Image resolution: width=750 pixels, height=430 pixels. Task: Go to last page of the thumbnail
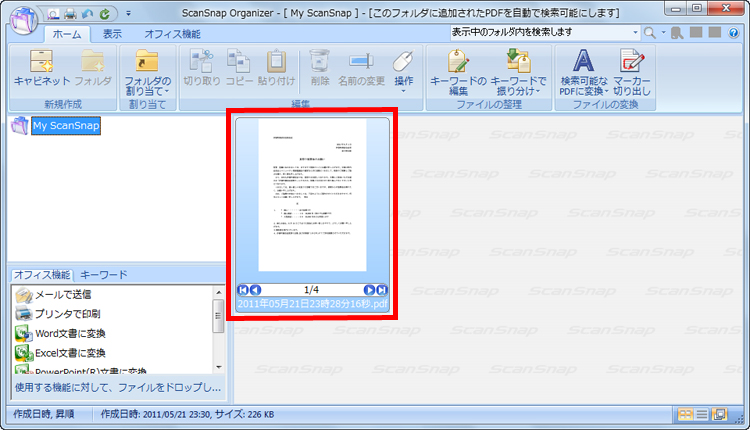coord(381,290)
